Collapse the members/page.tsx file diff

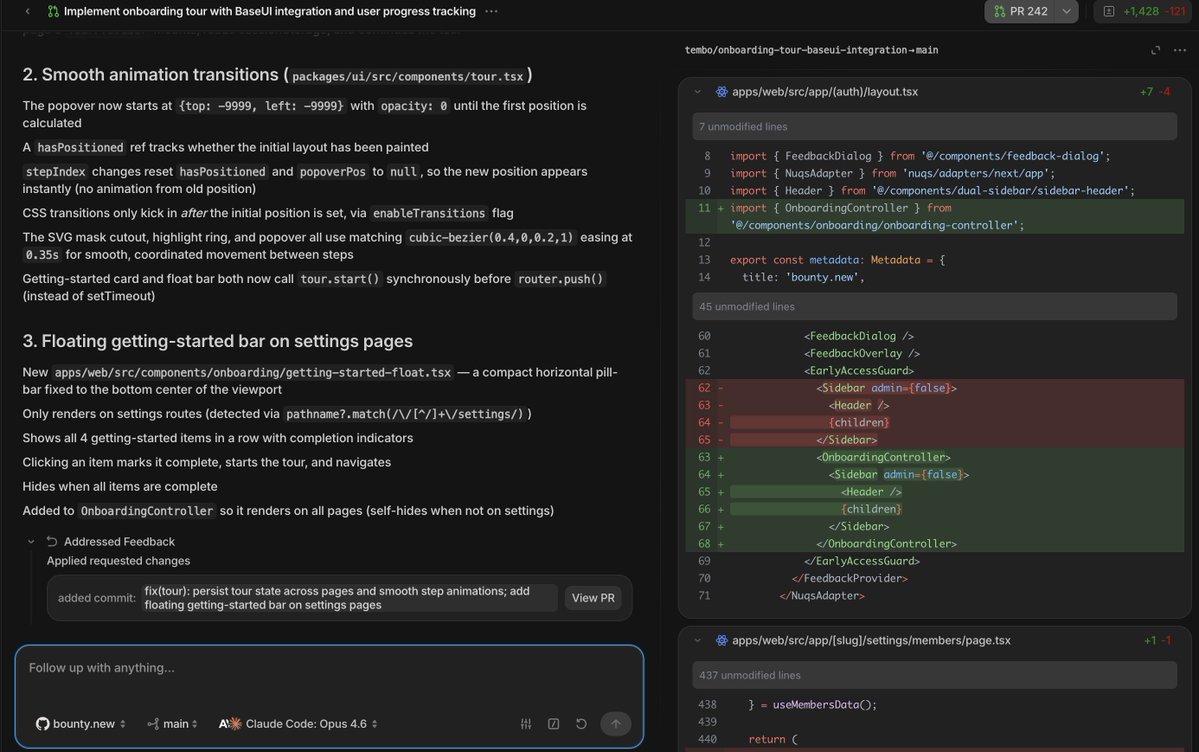coord(697,640)
